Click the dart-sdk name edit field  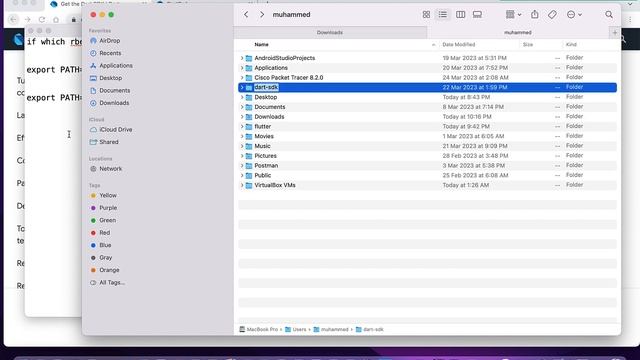click(x=266, y=87)
